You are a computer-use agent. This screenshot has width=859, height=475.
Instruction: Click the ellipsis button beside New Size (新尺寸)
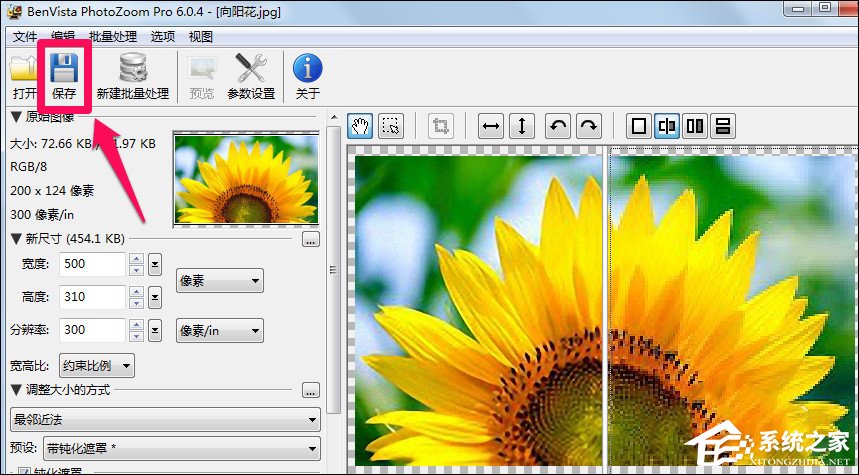pos(310,240)
